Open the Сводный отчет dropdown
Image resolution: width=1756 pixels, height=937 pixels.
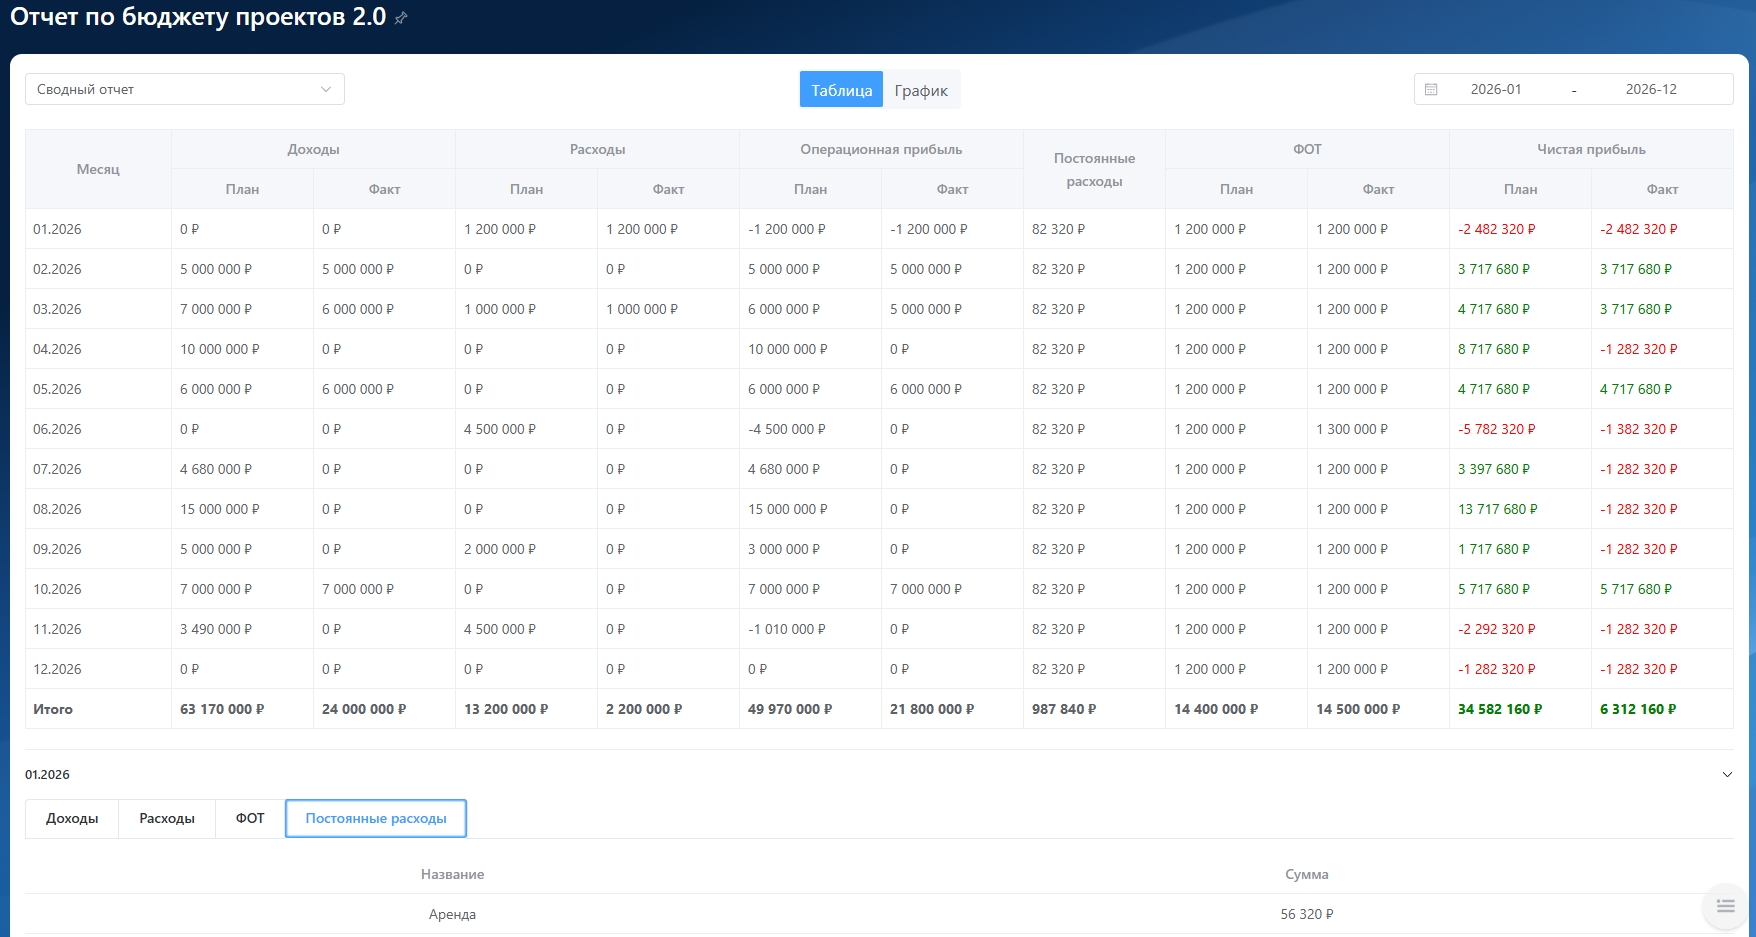tap(185, 89)
